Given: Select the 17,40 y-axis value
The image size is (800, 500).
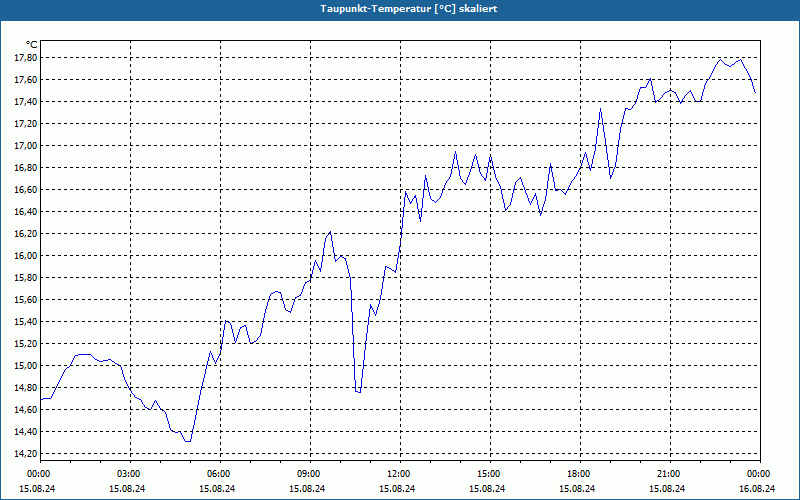Looking at the screenshot, I should (x=25, y=102).
